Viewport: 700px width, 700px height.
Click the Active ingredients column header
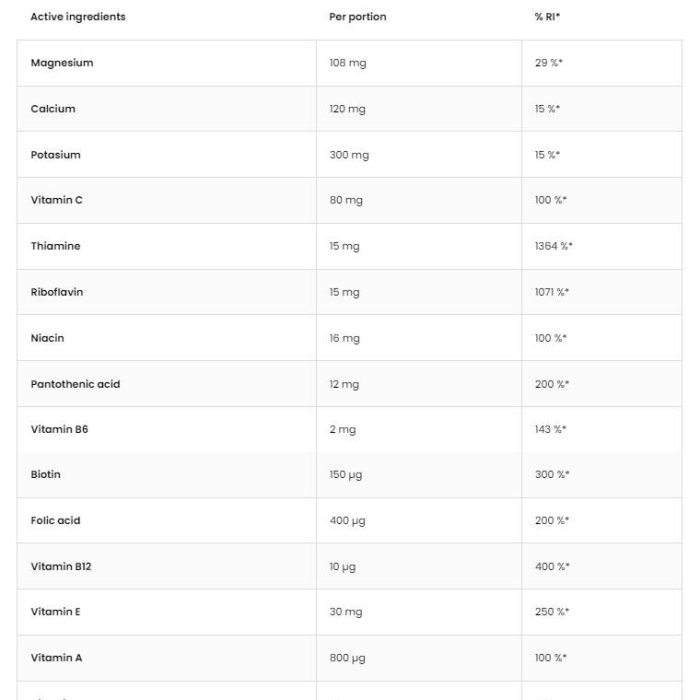(78, 17)
